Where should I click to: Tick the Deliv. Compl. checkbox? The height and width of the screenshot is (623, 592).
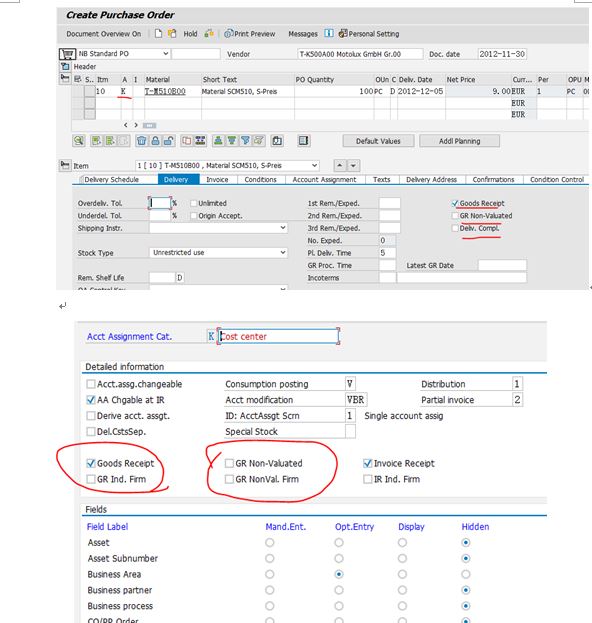455,228
